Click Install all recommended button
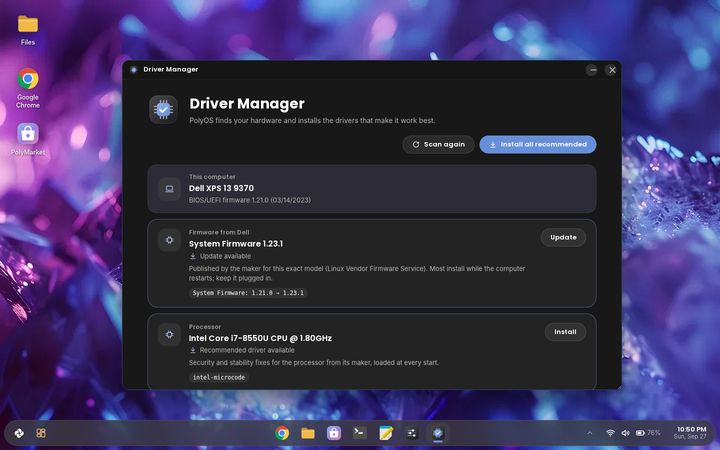 538,144
